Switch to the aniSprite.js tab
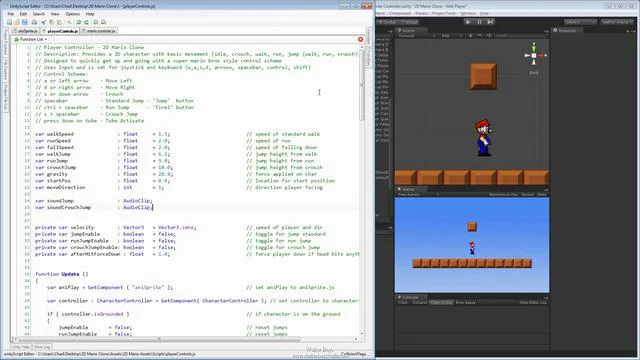The width and height of the screenshot is (640, 360). (x=25, y=31)
